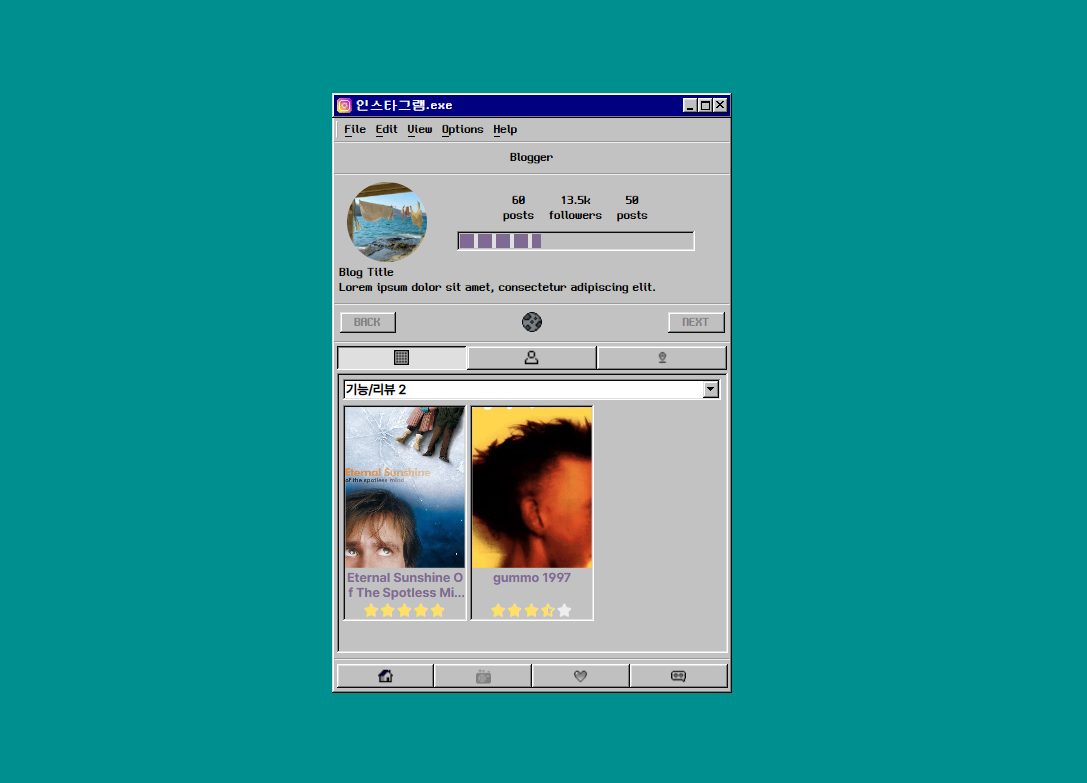Click the NEXT button
The width and height of the screenshot is (1087, 783).
pos(696,322)
